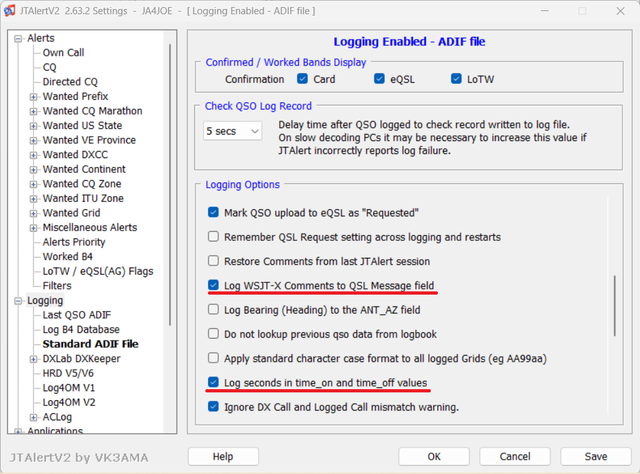Toggle Log seconds in time_on and time_off
Viewport: 640px width, 474px height.
[213, 382]
